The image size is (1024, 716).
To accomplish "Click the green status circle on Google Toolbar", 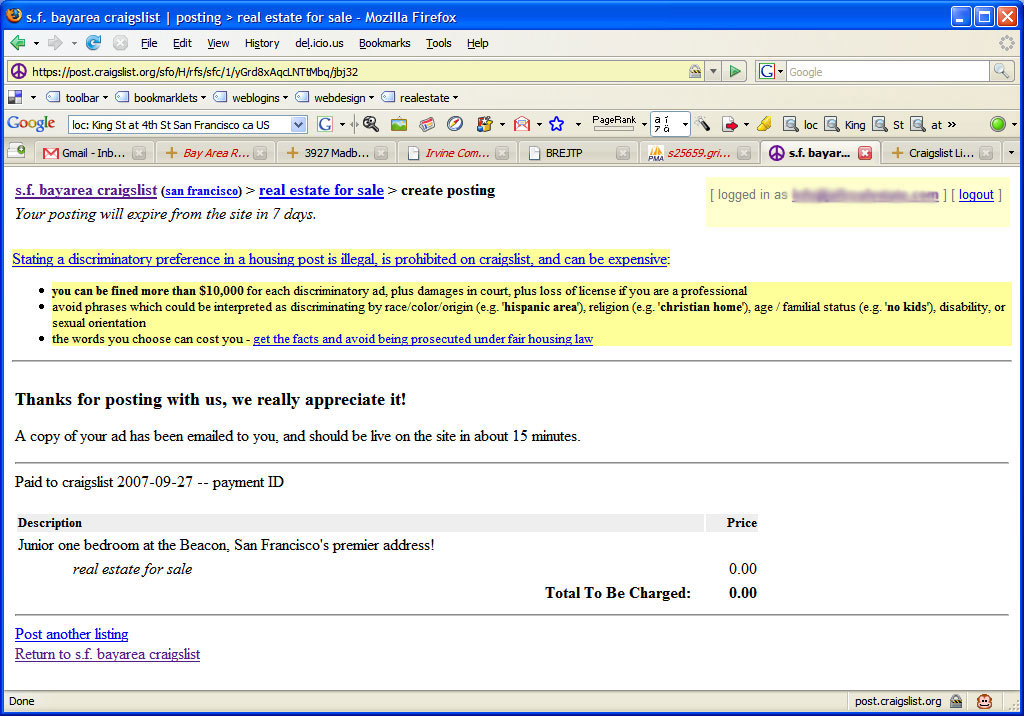I will click(997, 124).
